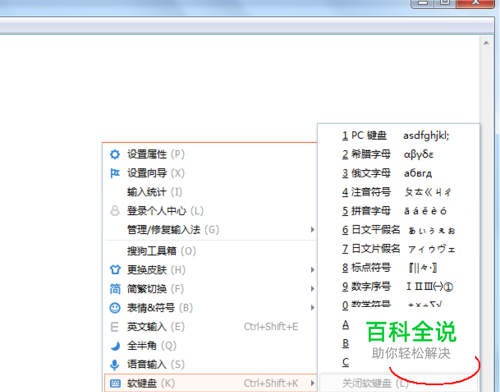This screenshot has height=392, width=500.
Task: Choose 语音输入 (S) menu entry
Action: point(211,365)
